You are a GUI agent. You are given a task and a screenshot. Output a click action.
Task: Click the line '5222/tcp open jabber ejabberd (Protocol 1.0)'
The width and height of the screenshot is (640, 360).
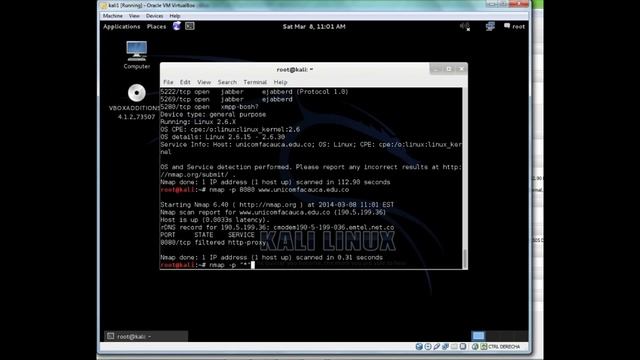point(254,92)
